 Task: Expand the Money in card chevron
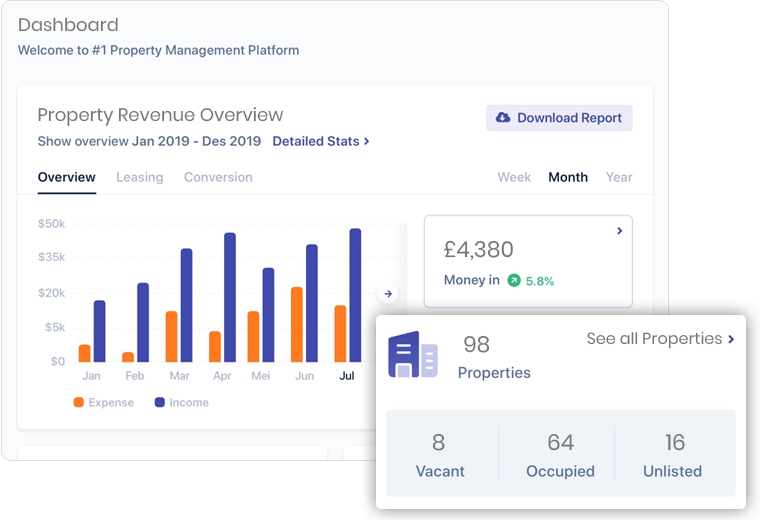click(x=619, y=231)
